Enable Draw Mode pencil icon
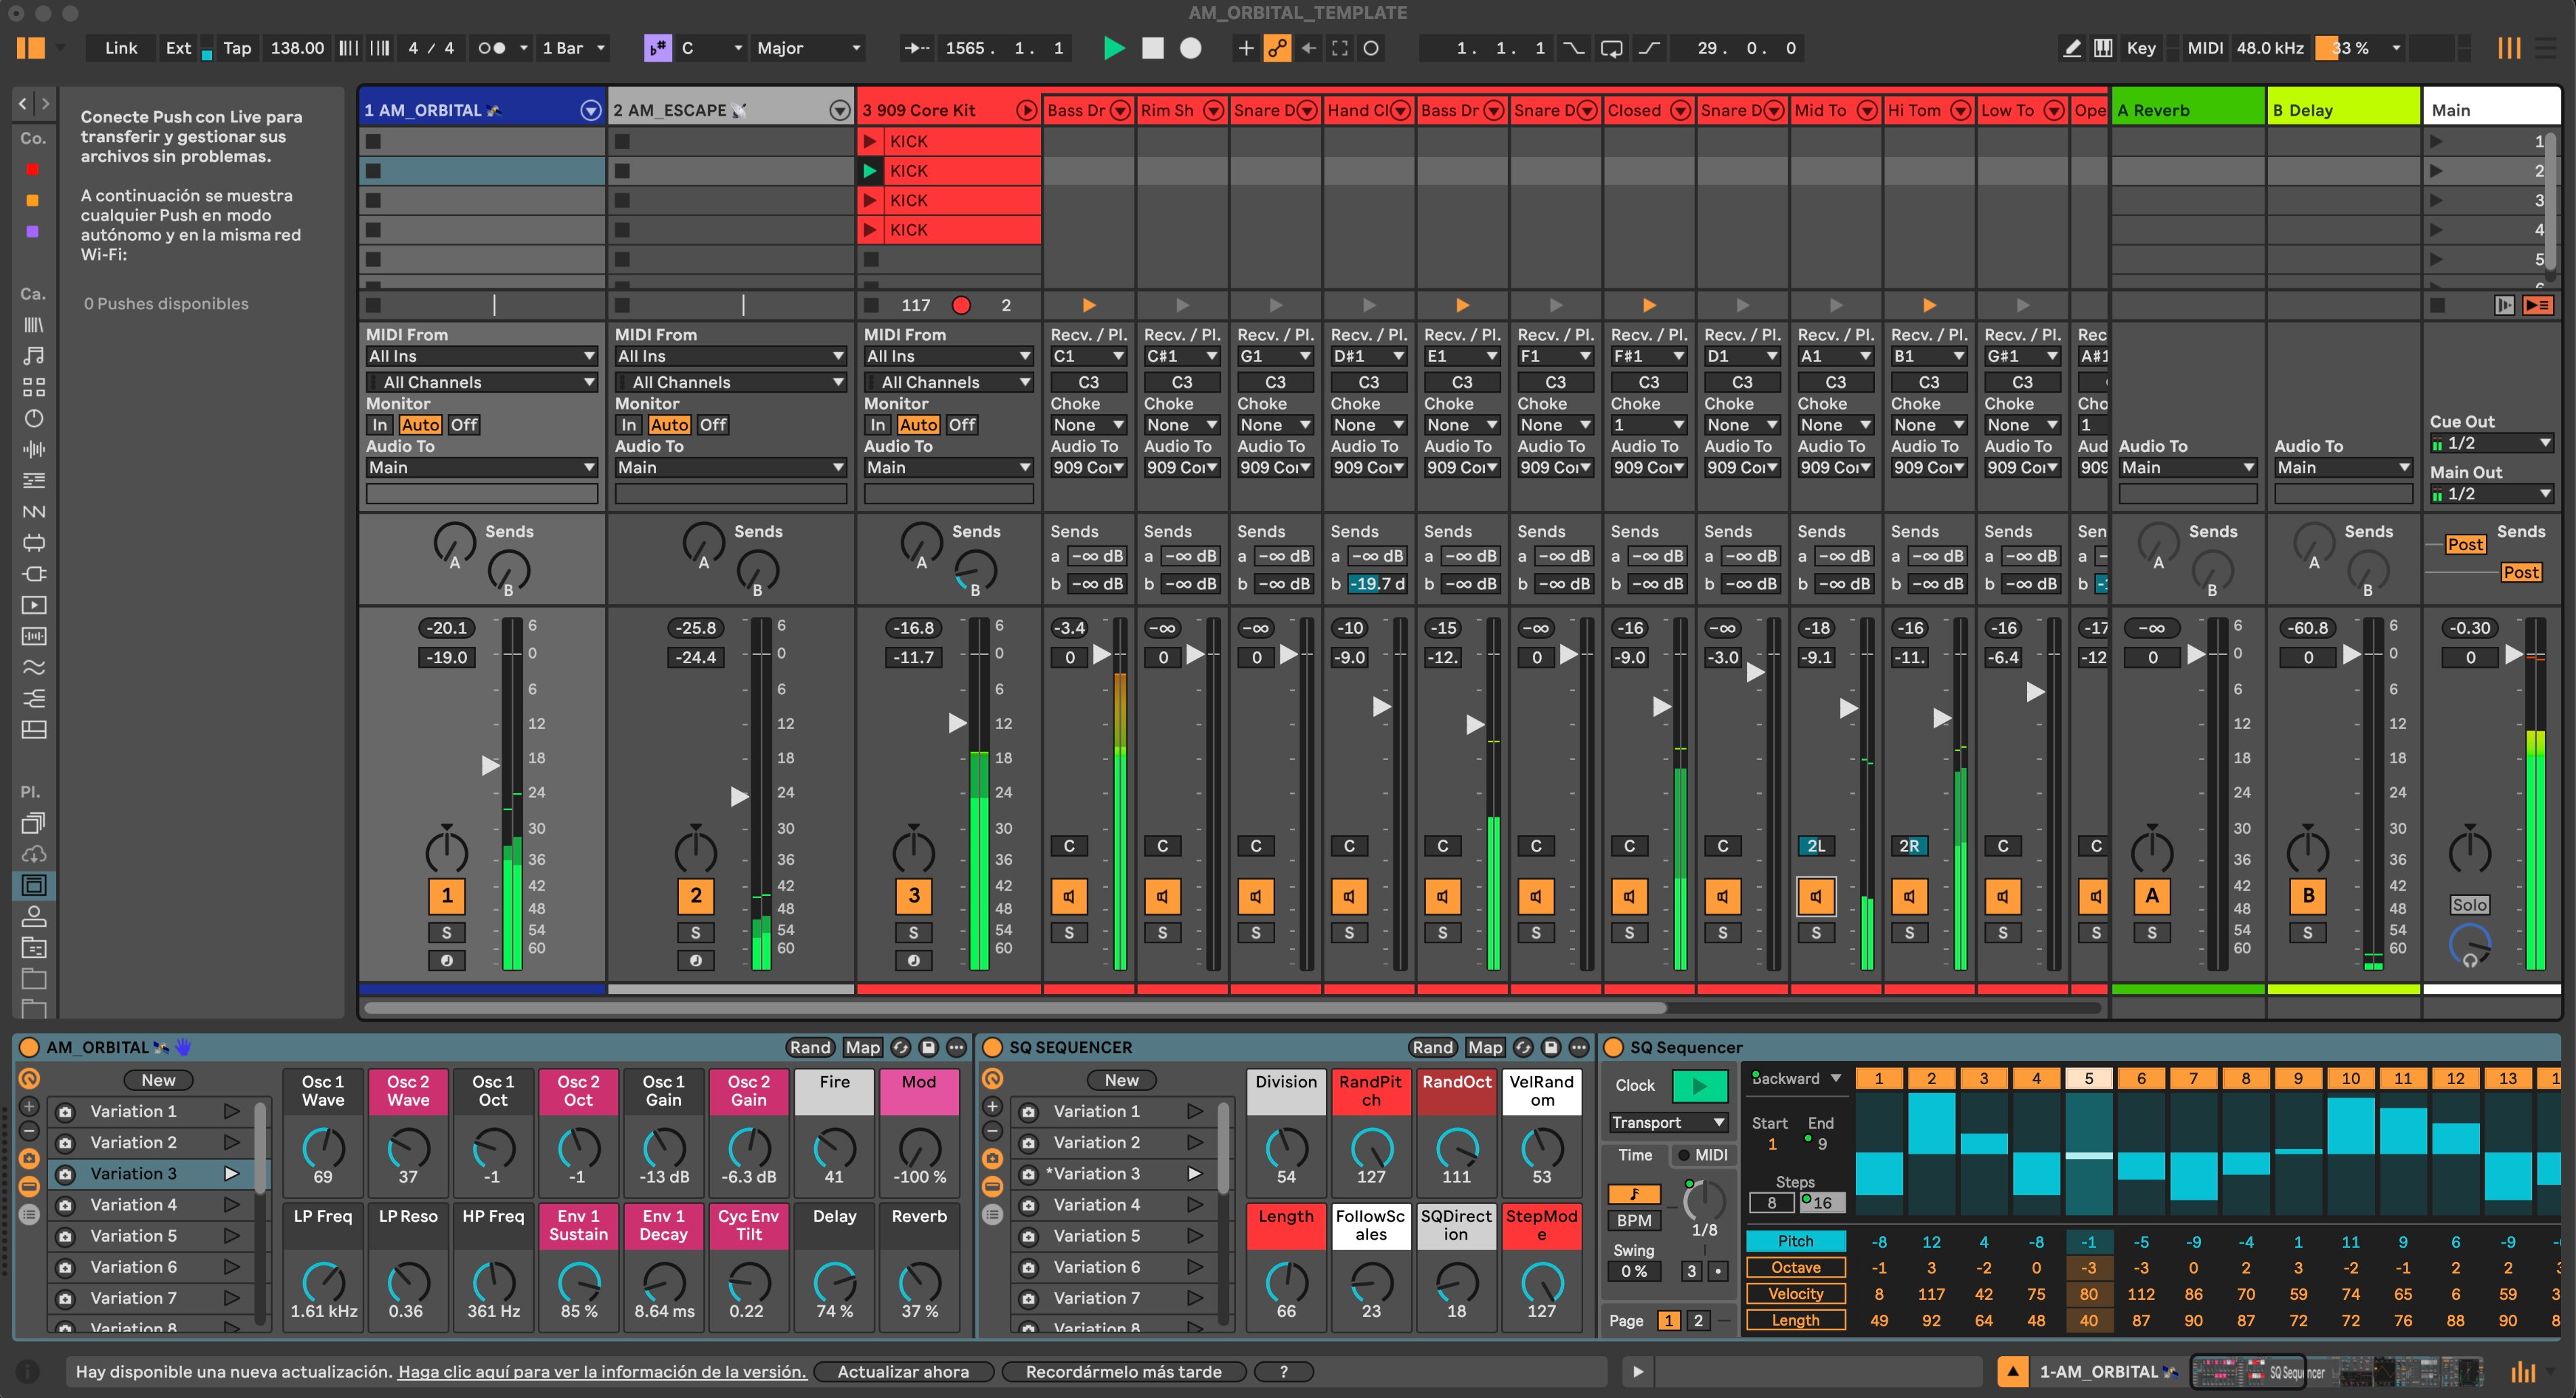This screenshot has height=1398, width=2576. [x=2072, y=48]
